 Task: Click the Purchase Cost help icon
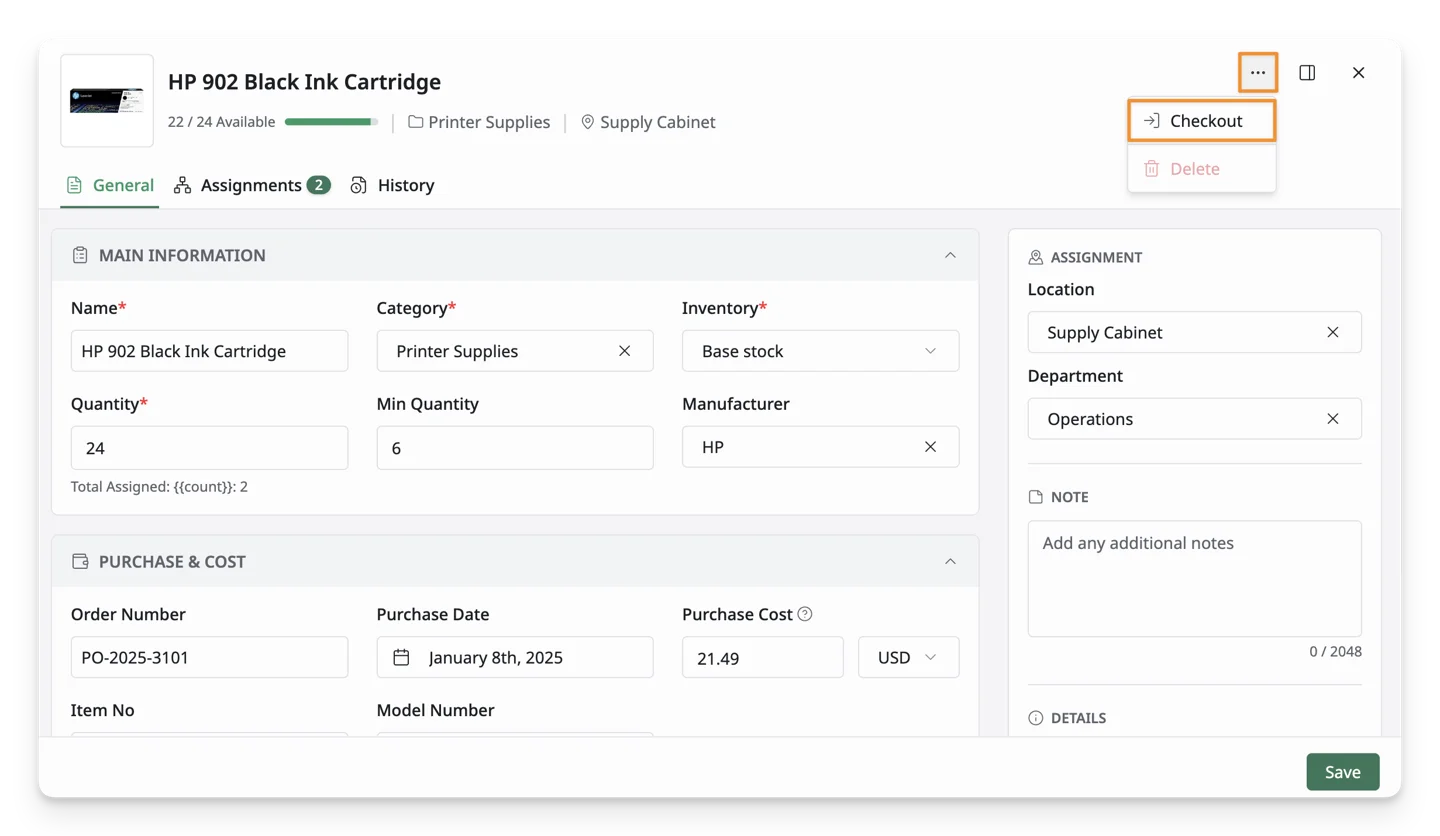(x=805, y=614)
